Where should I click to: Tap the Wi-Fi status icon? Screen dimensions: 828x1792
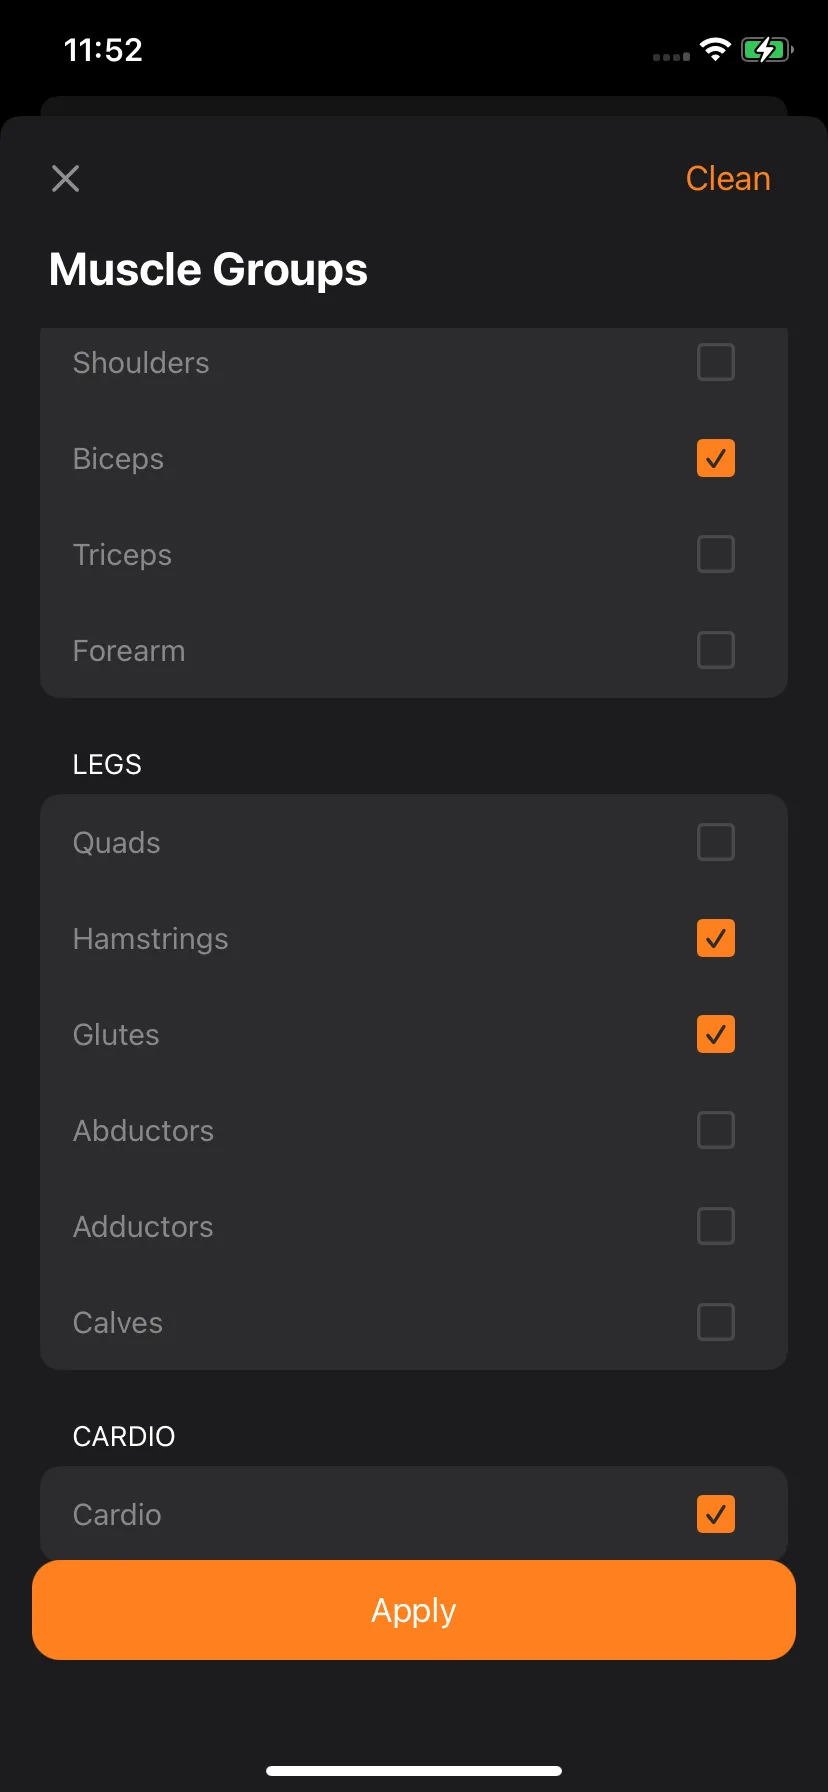click(x=715, y=49)
